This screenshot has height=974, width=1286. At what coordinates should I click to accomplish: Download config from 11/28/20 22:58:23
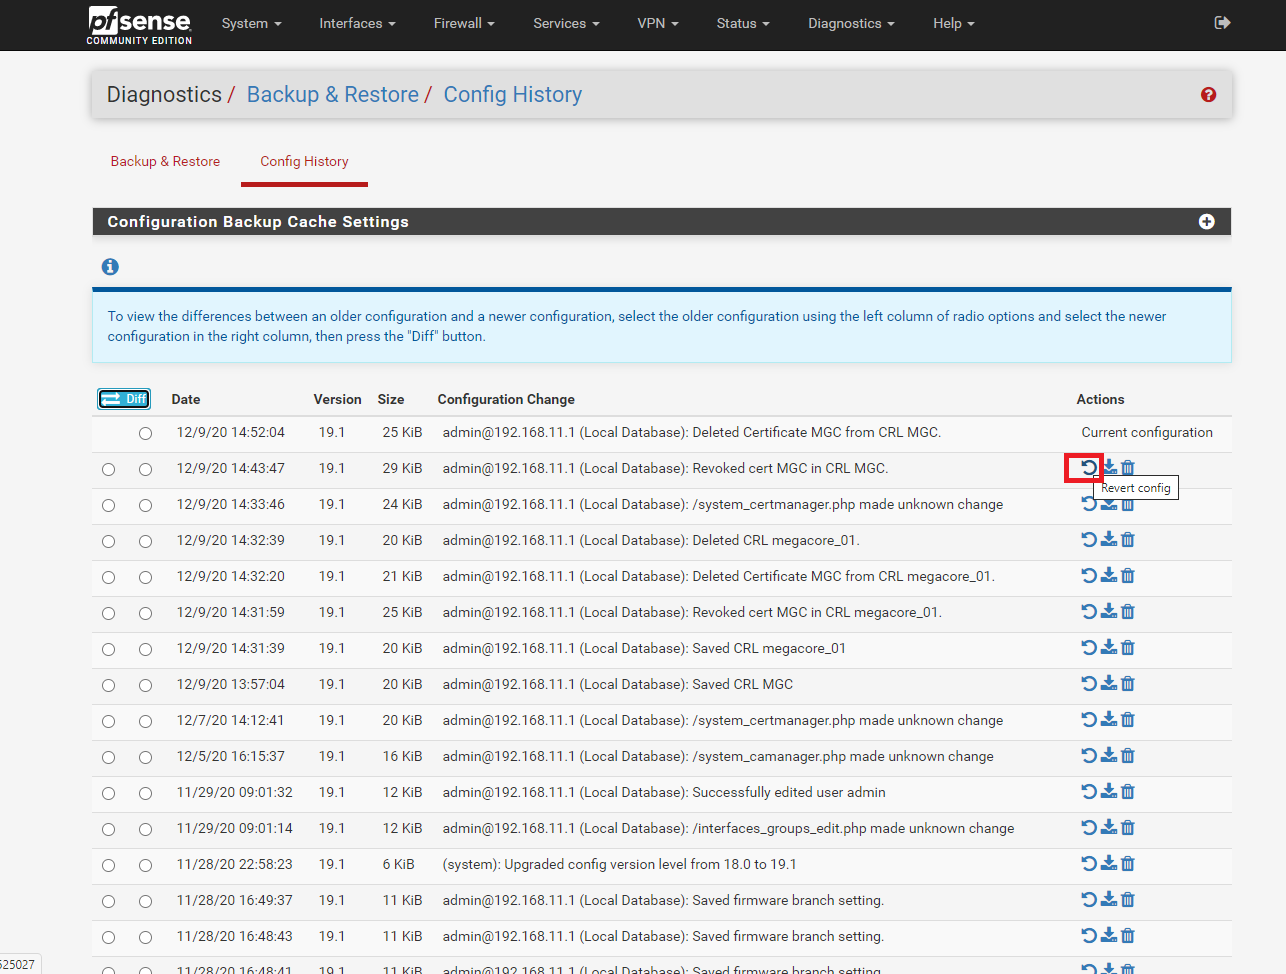(x=1109, y=863)
